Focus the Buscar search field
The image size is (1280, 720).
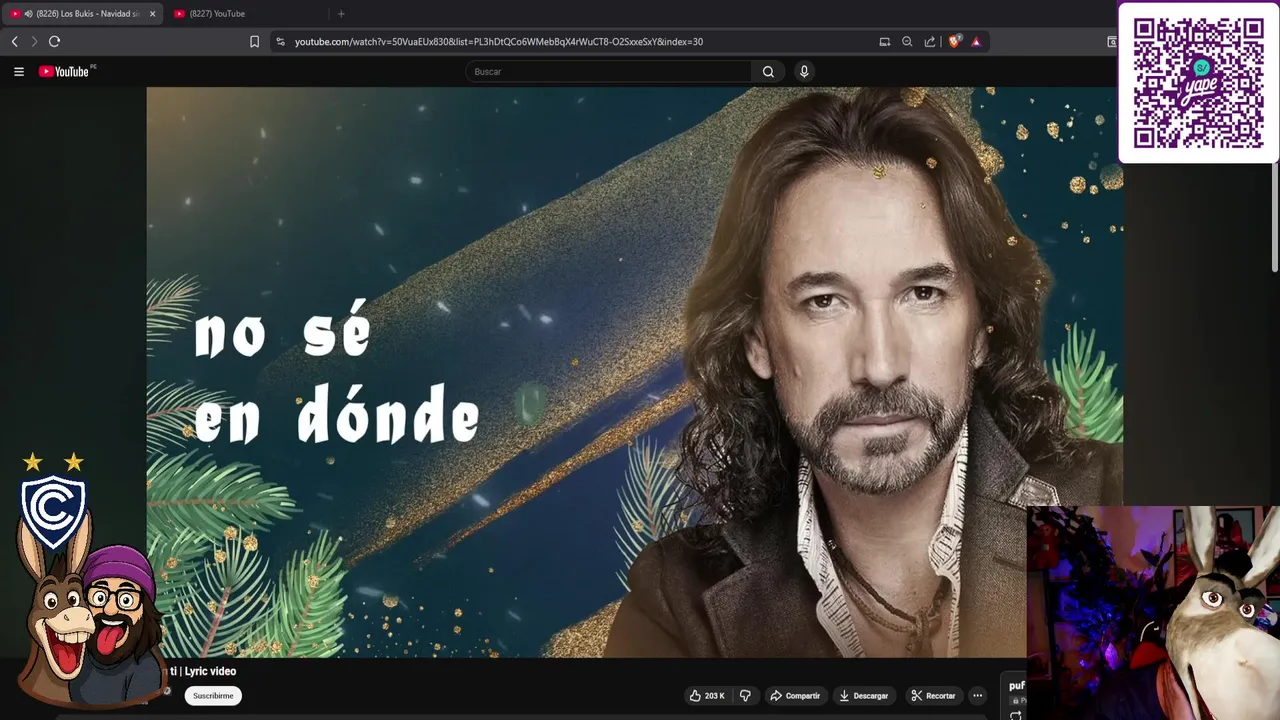609,71
